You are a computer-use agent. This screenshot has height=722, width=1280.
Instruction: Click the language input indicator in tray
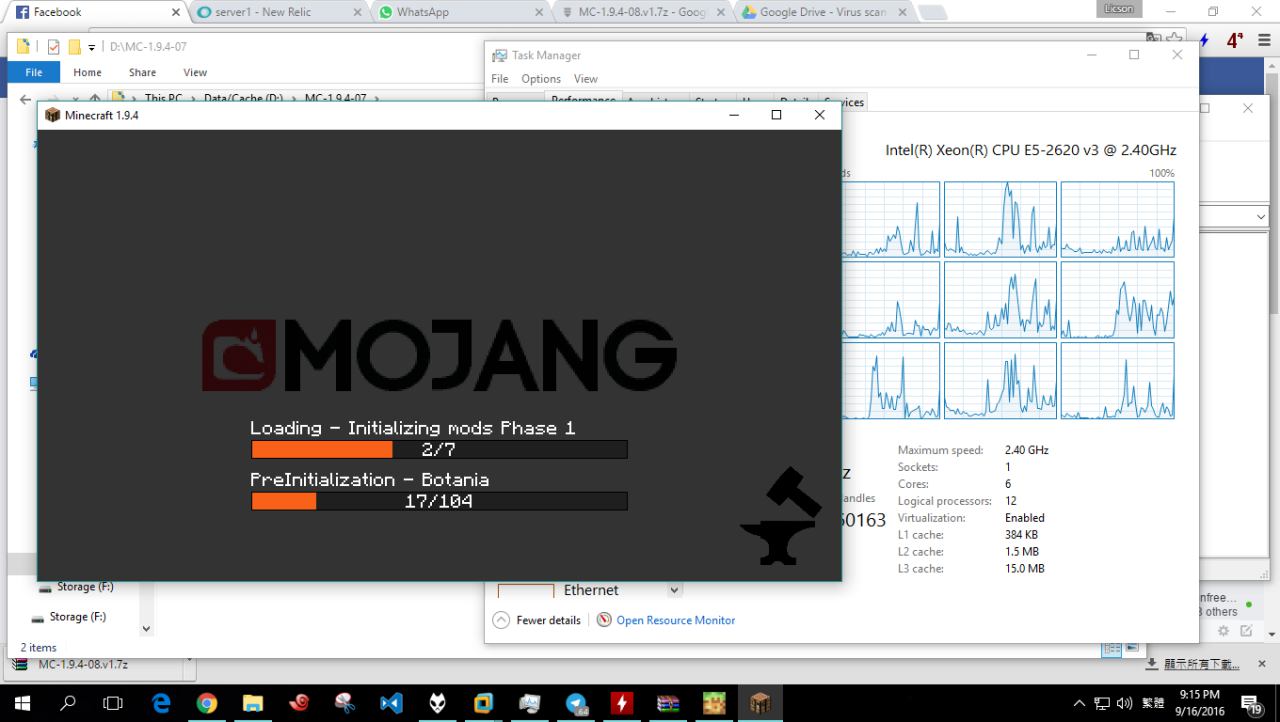click(1153, 704)
